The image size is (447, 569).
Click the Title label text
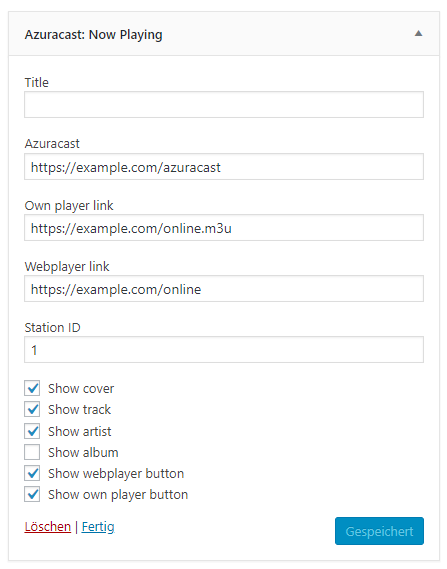(x=36, y=82)
